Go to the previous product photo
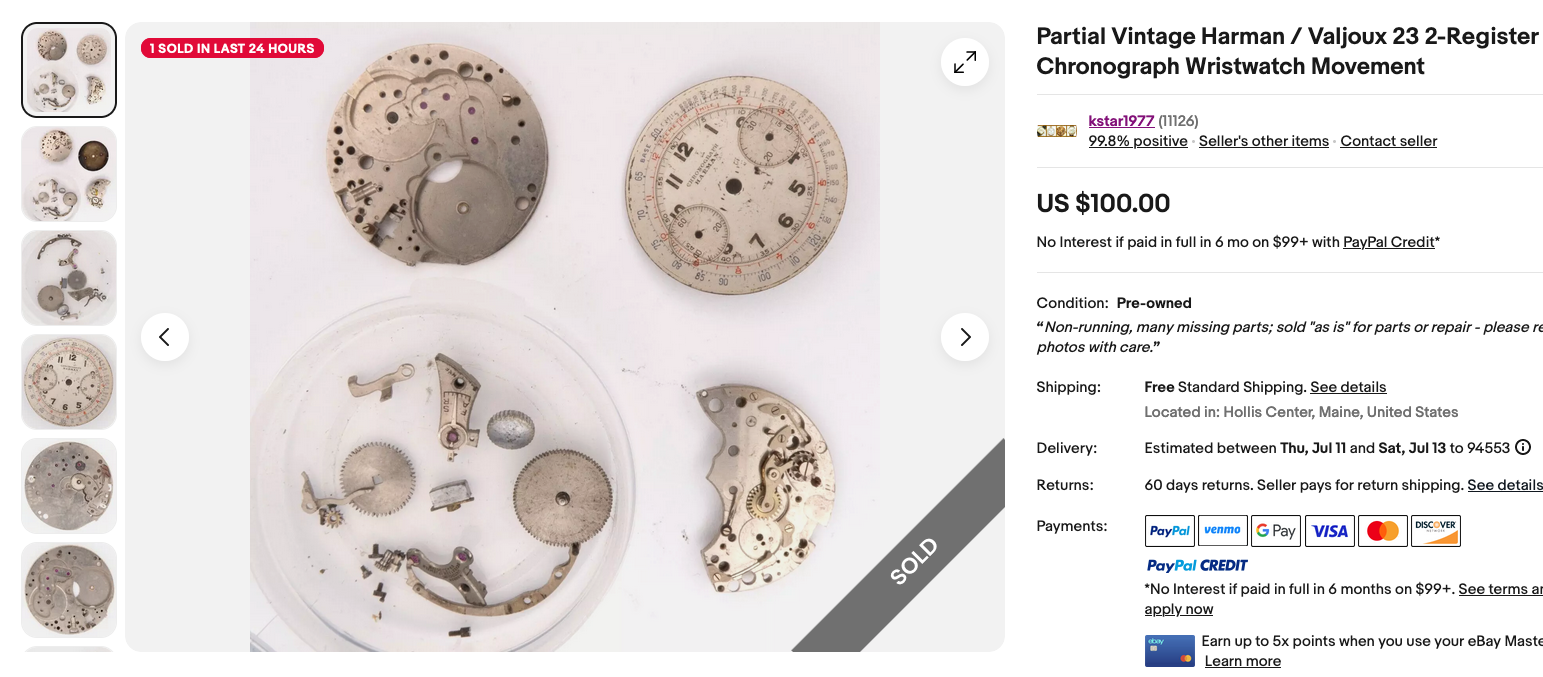 click(x=165, y=337)
